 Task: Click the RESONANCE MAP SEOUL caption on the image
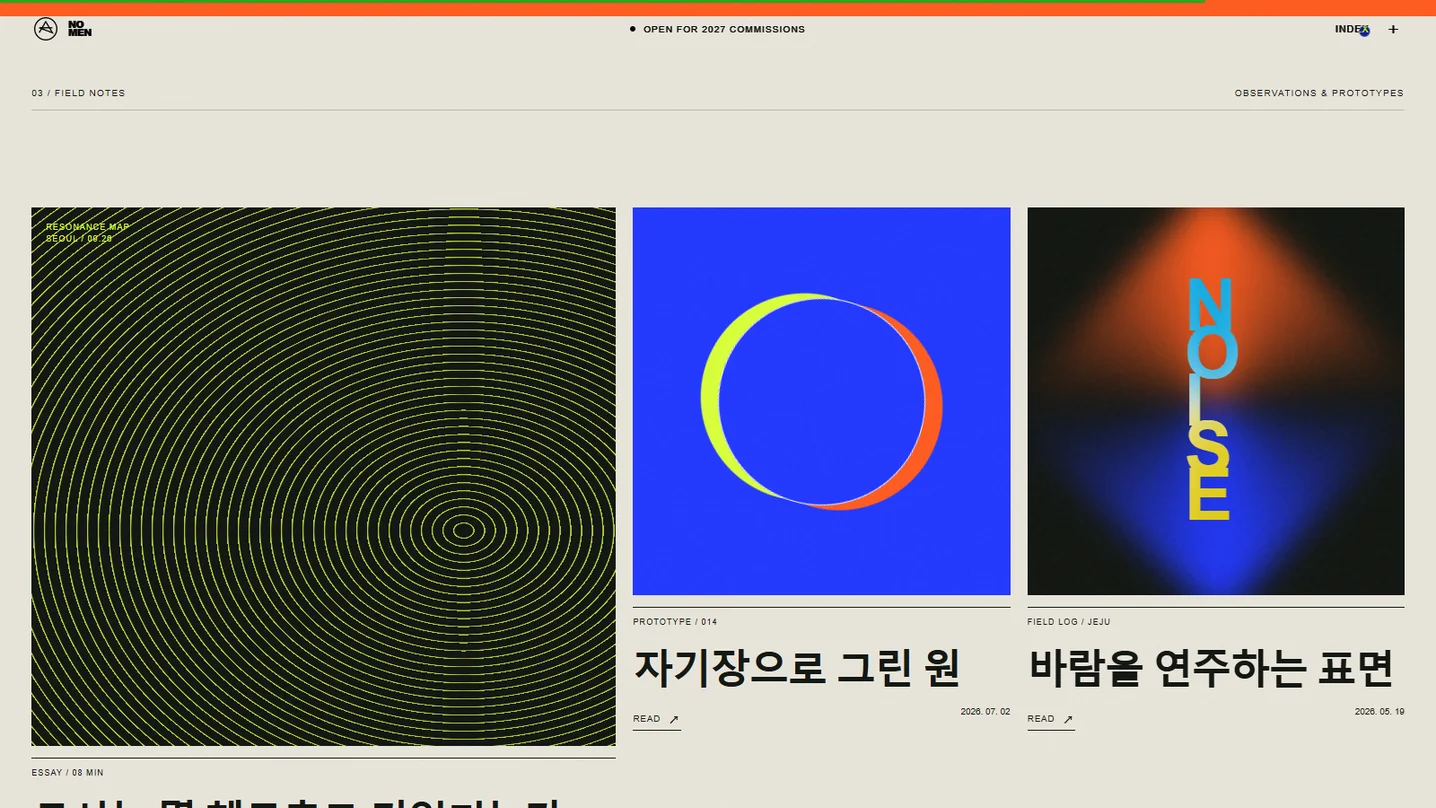[87, 233]
